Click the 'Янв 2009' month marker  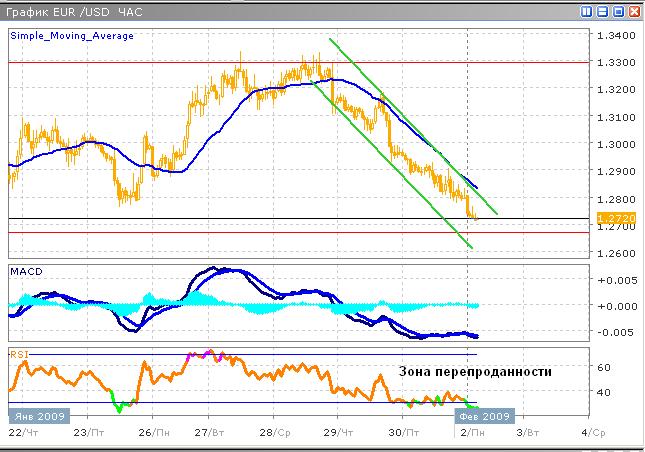tap(39, 416)
